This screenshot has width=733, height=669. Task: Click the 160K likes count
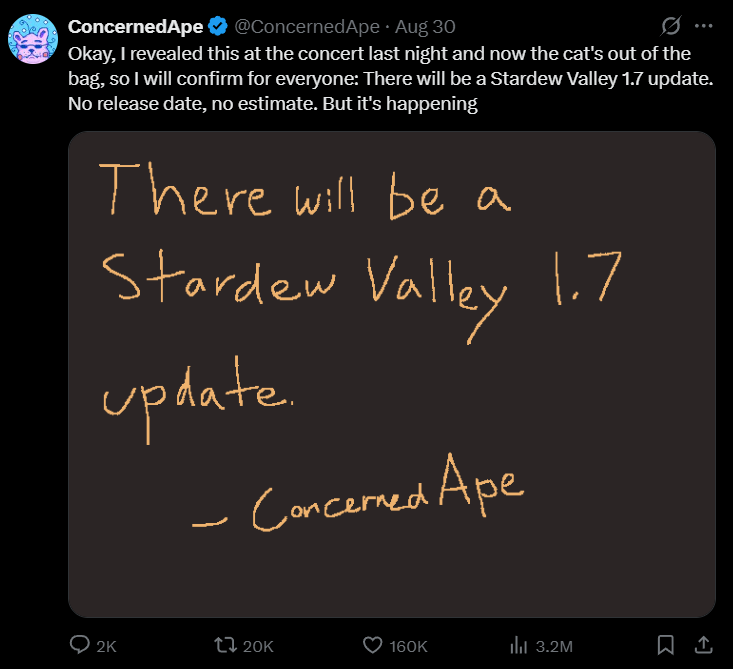(x=409, y=646)
